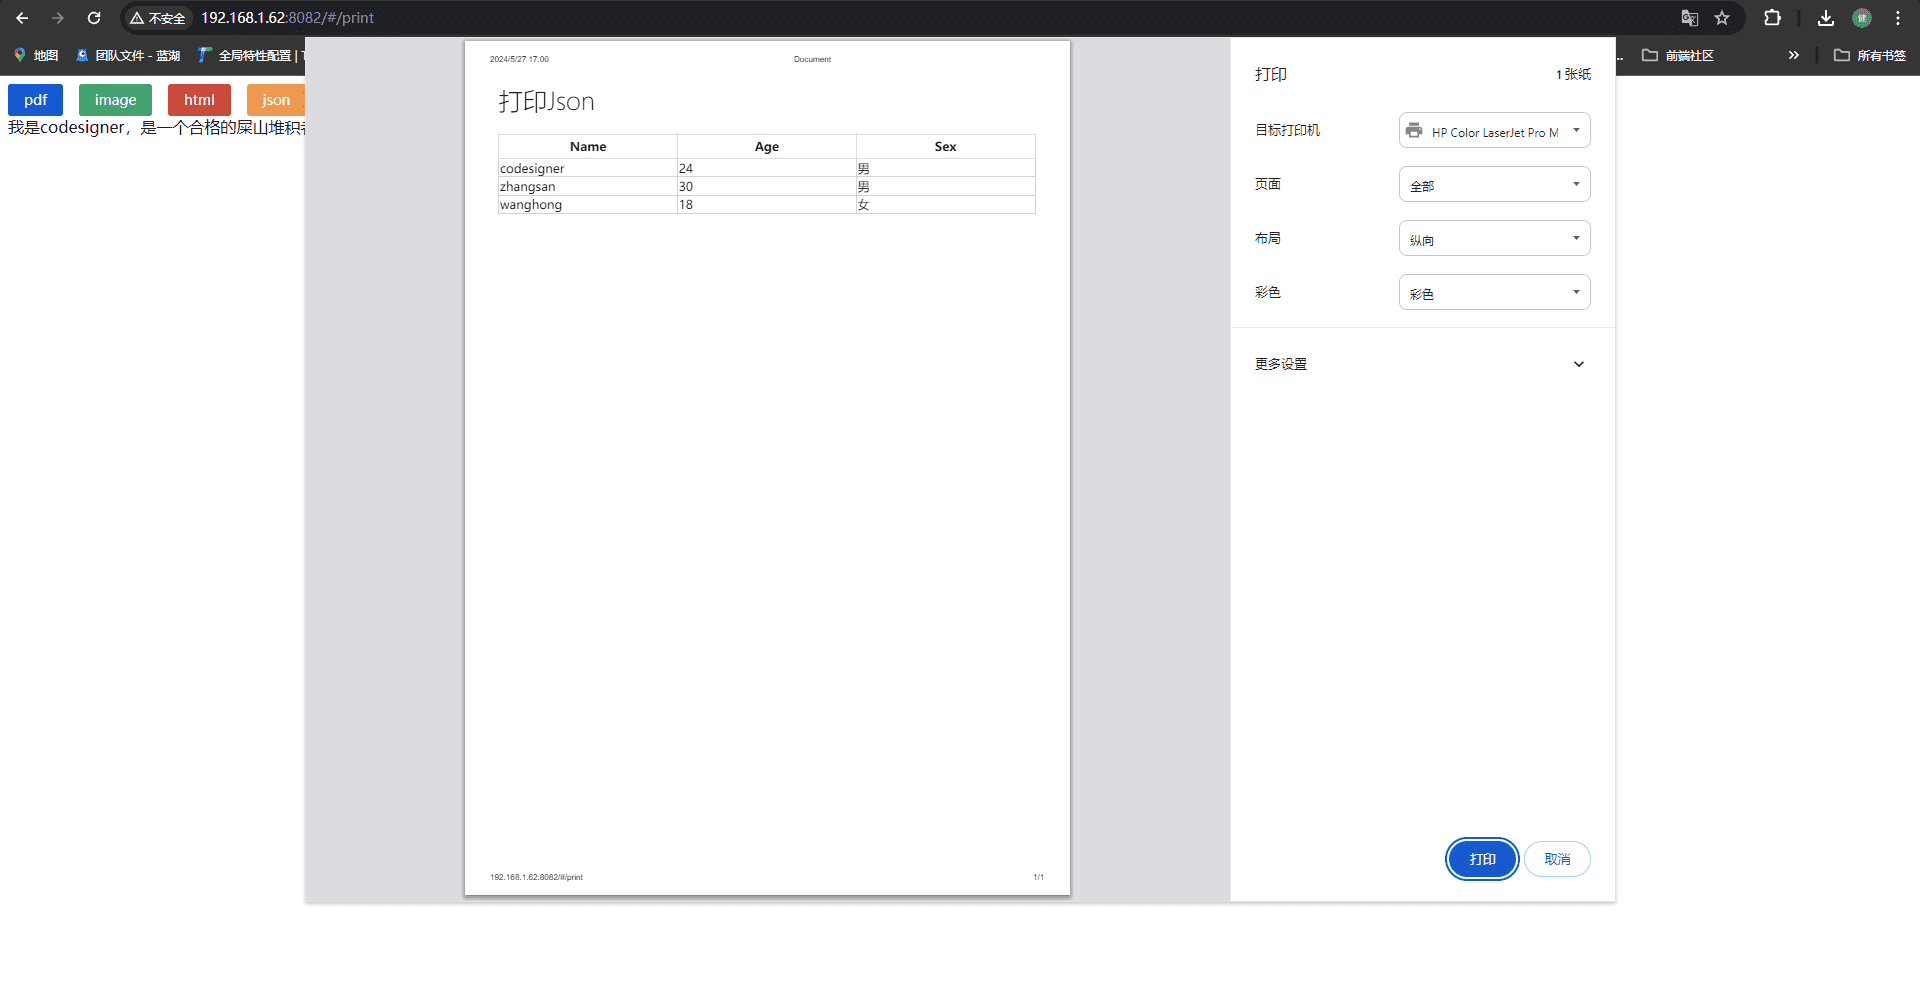The width and height of the screenshot is (1920, 987).
Task: Click the 不安全 security warning indicator
Action: tap(158, 18)
